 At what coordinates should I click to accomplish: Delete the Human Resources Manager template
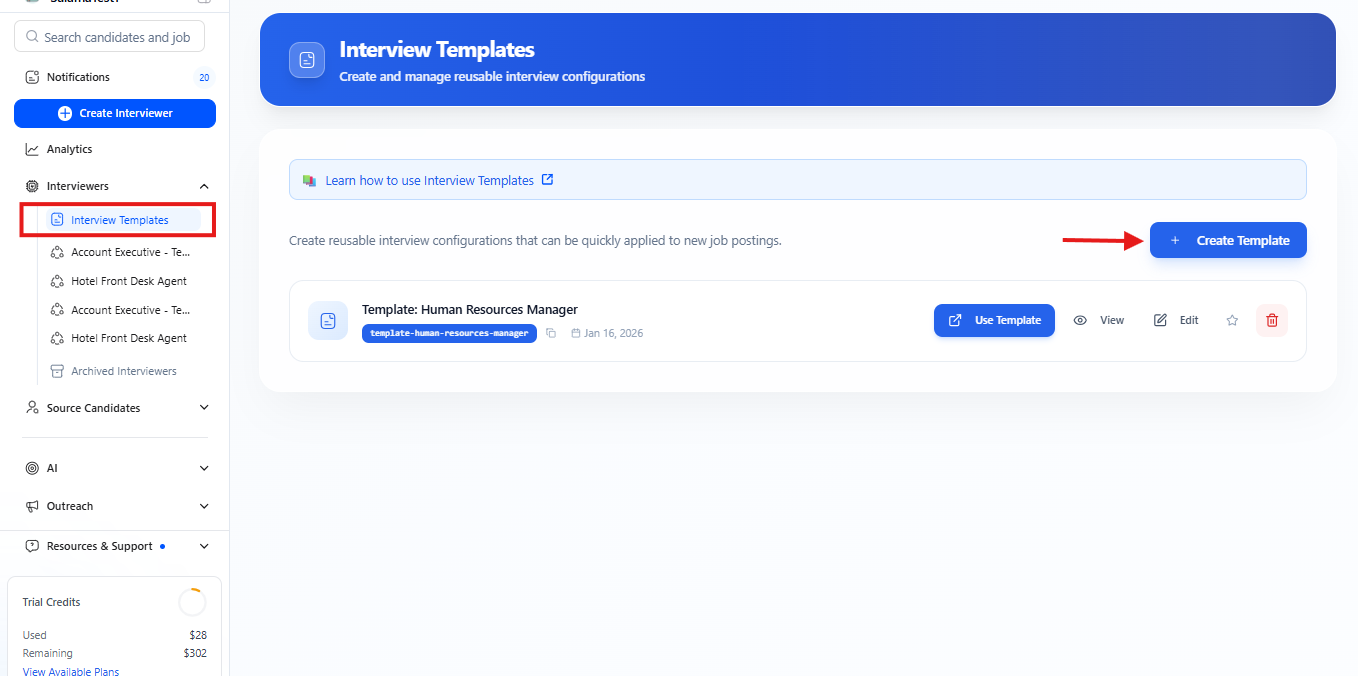point(1272,320)
